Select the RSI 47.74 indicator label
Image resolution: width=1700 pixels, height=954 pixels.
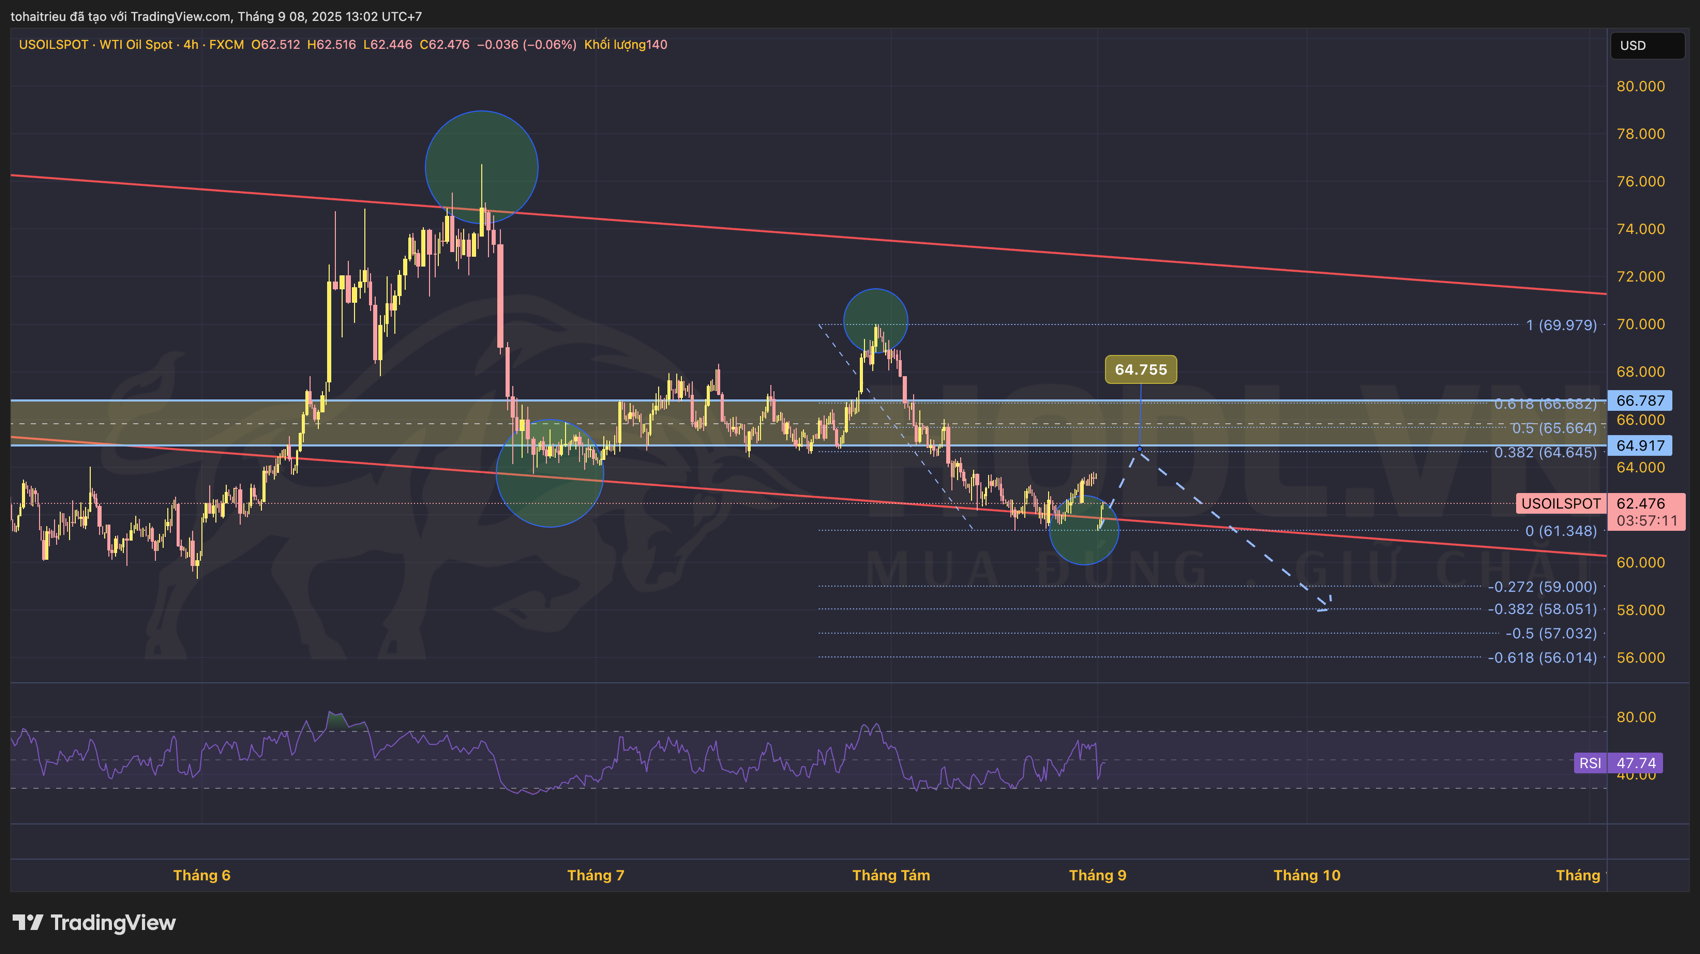pos(1617,763)
